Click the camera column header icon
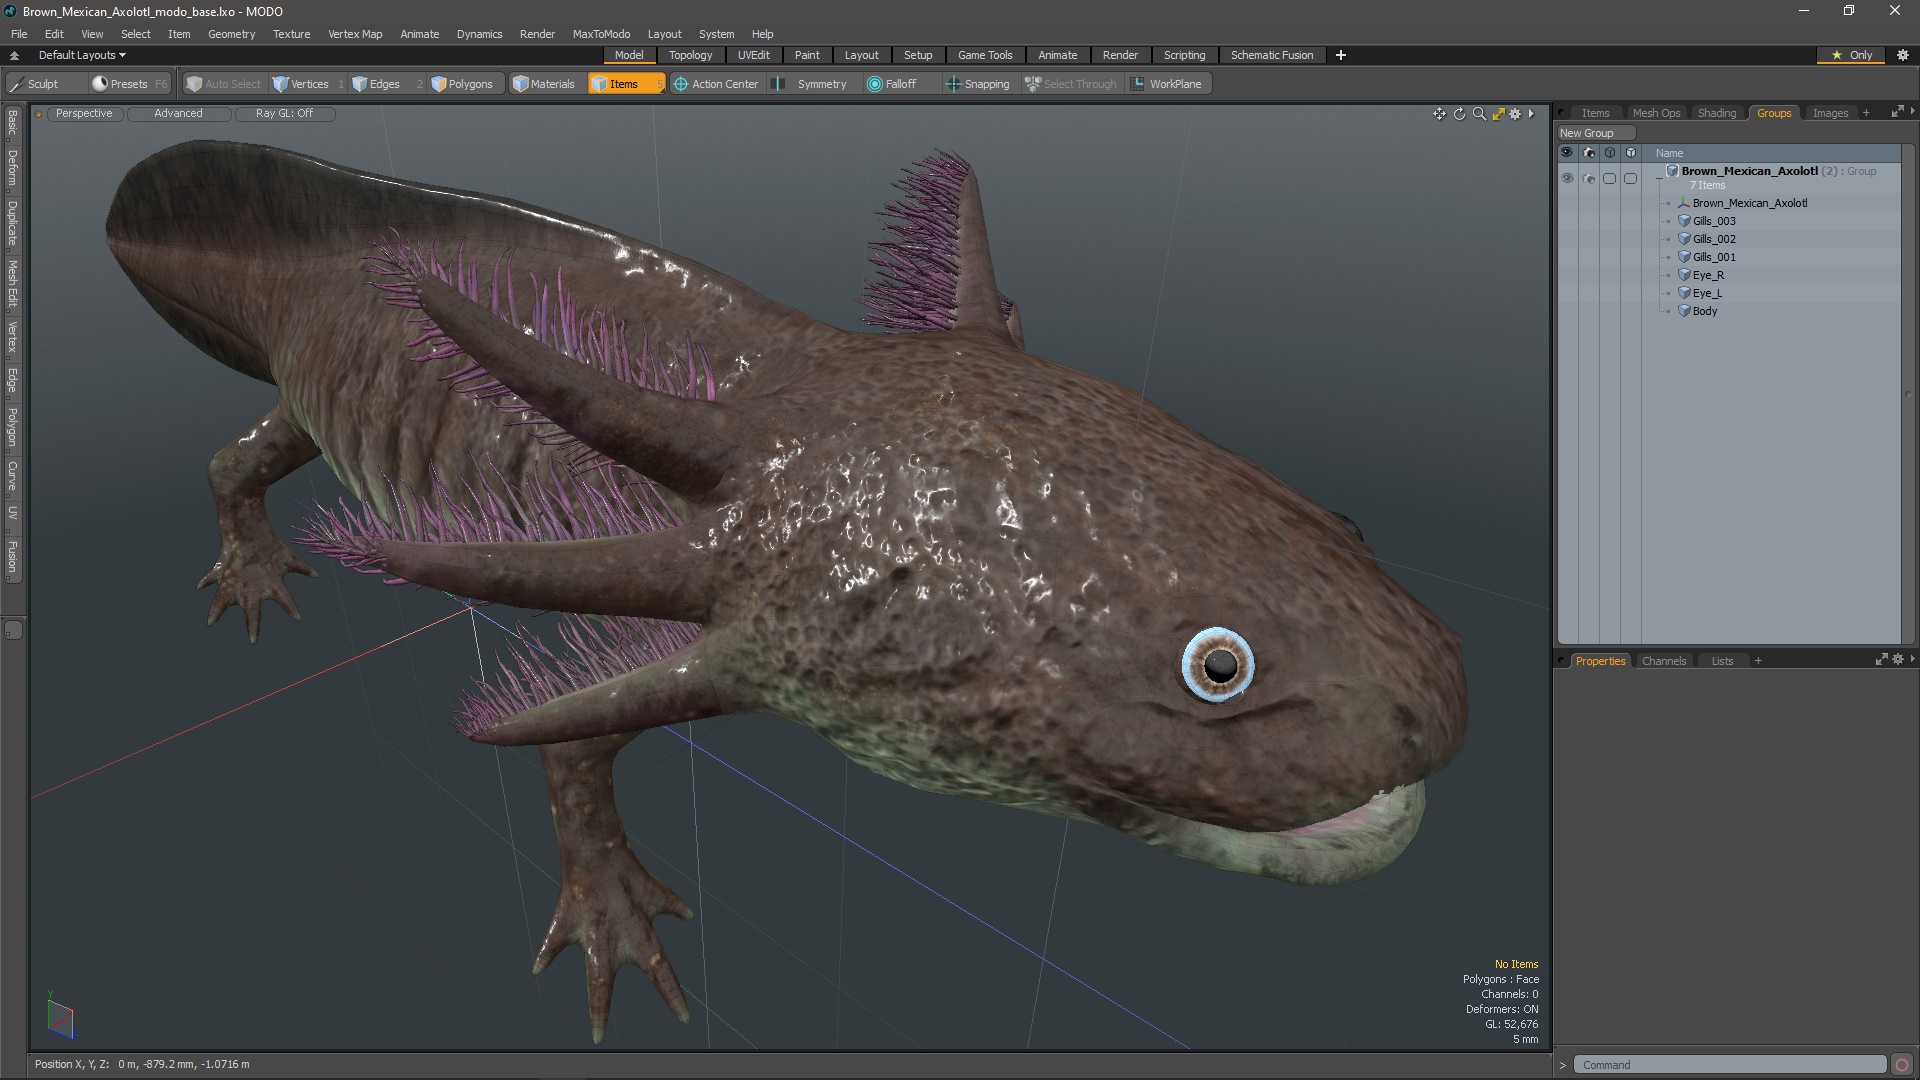The image size is (1920, 1080). [1589, 153]
